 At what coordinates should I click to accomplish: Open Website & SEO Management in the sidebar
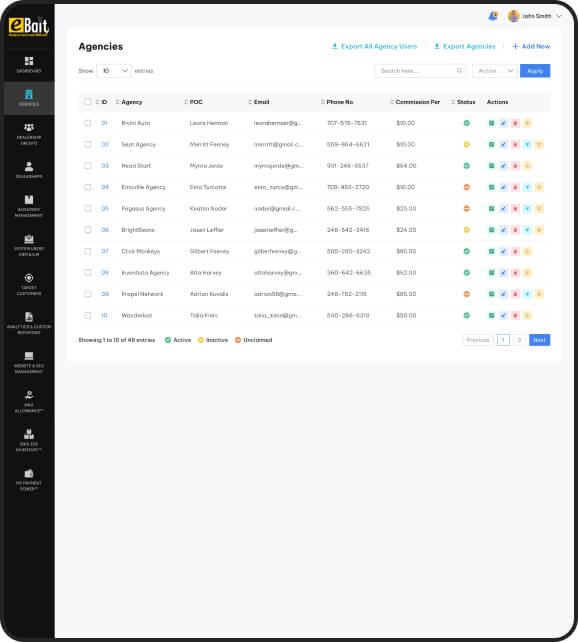[29, 362]
